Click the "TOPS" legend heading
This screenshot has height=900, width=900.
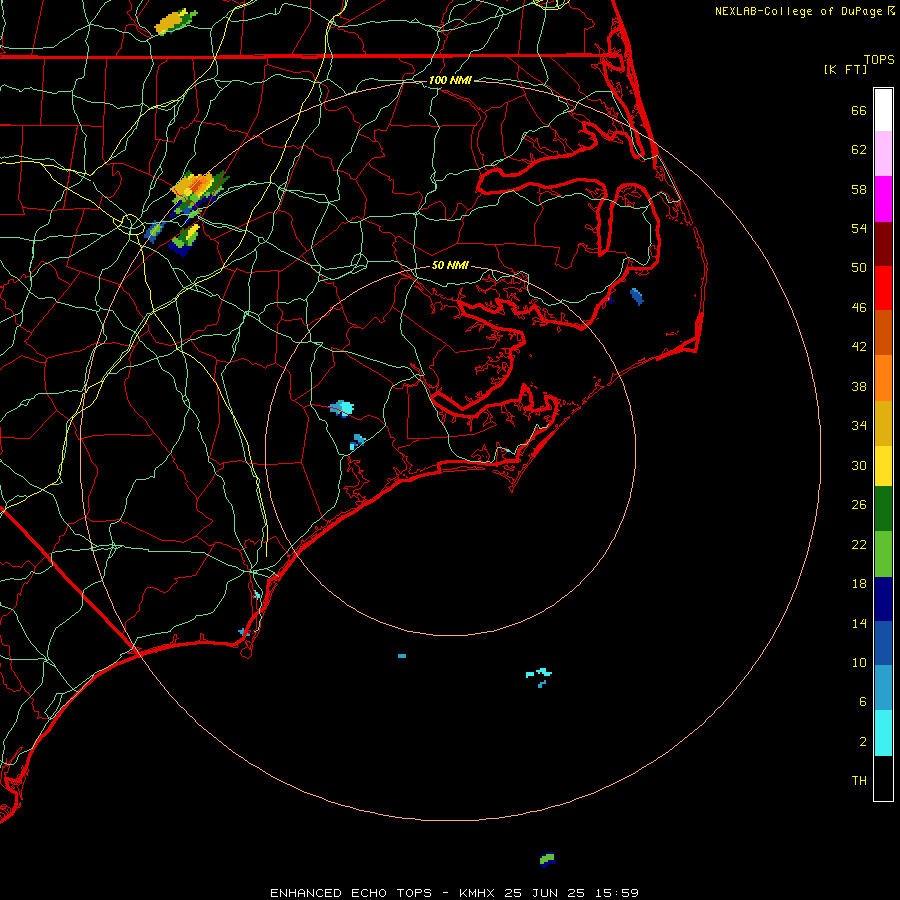click(x=879, y=60)
